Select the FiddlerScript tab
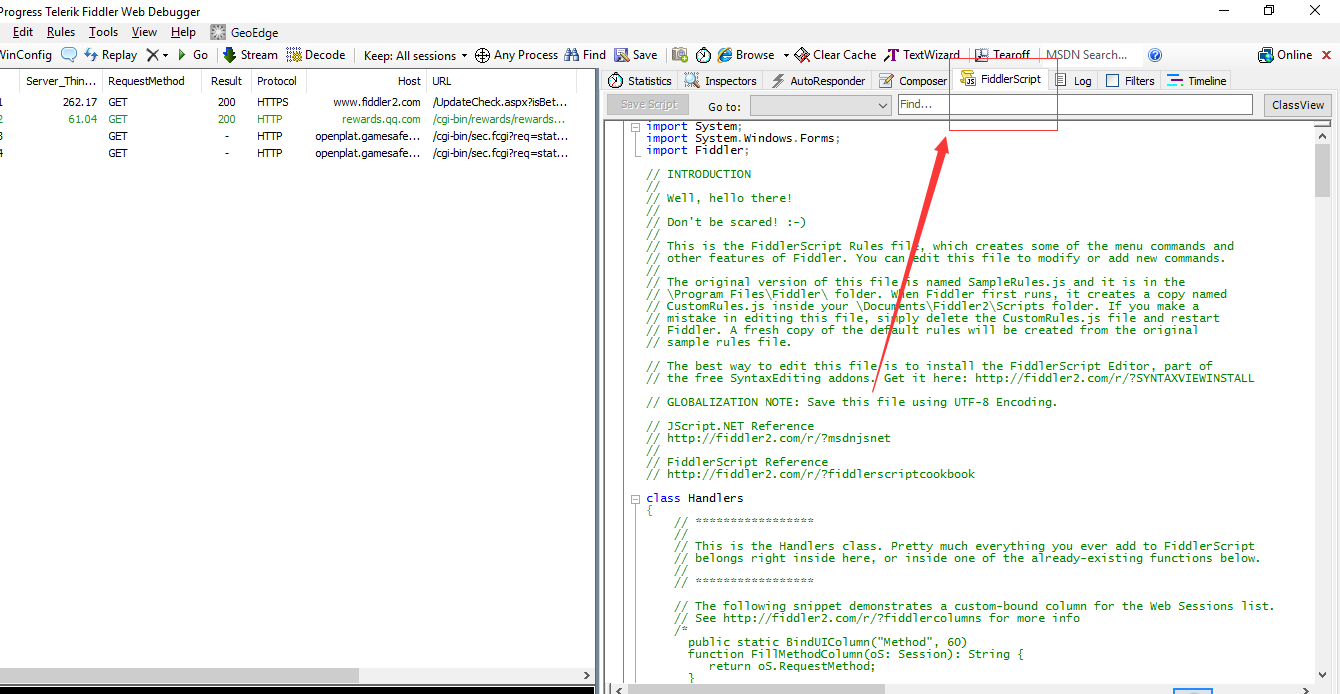Image resolution: width=1340 pixels, height=694 pixels. [x=1001, y=79]
